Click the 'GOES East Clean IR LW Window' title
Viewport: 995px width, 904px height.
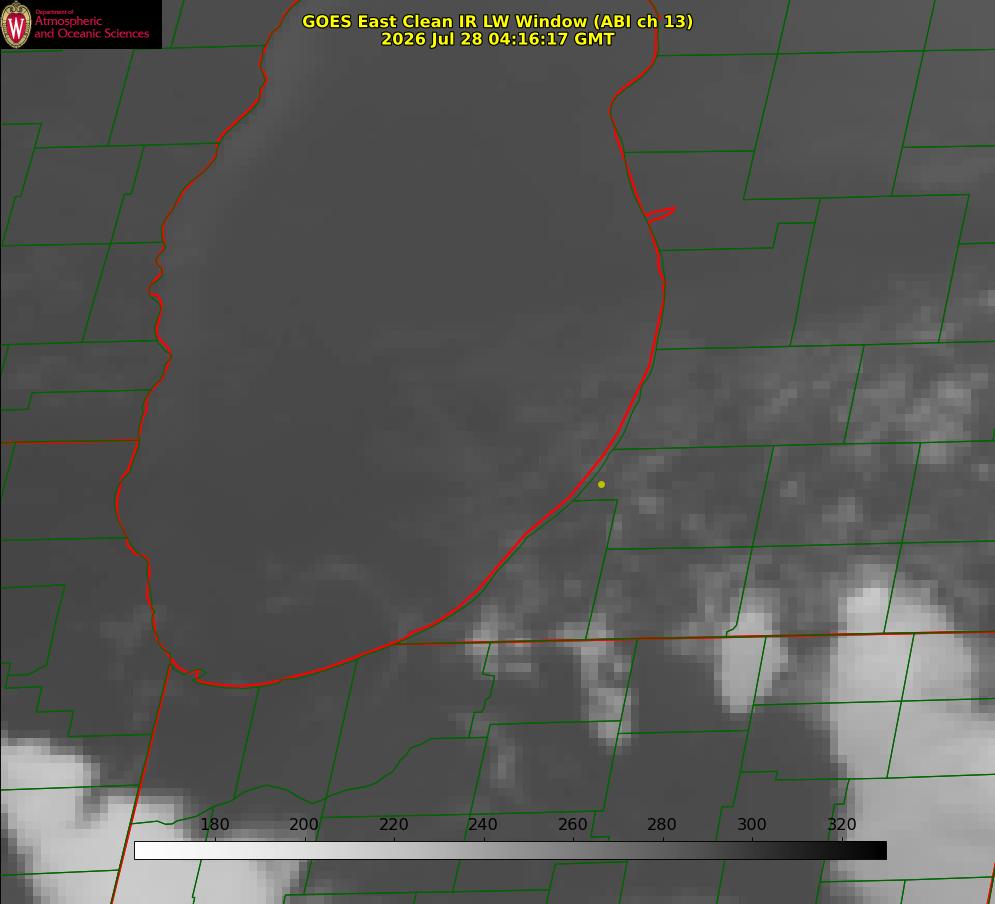(x=497, y=21)
